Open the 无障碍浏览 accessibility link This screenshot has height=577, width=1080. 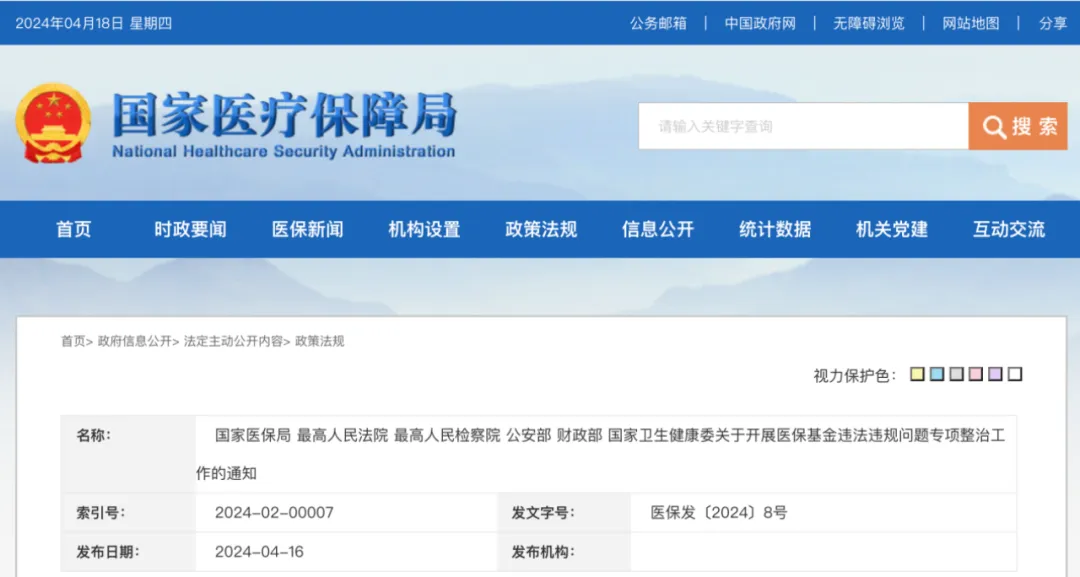coord(869,23)
